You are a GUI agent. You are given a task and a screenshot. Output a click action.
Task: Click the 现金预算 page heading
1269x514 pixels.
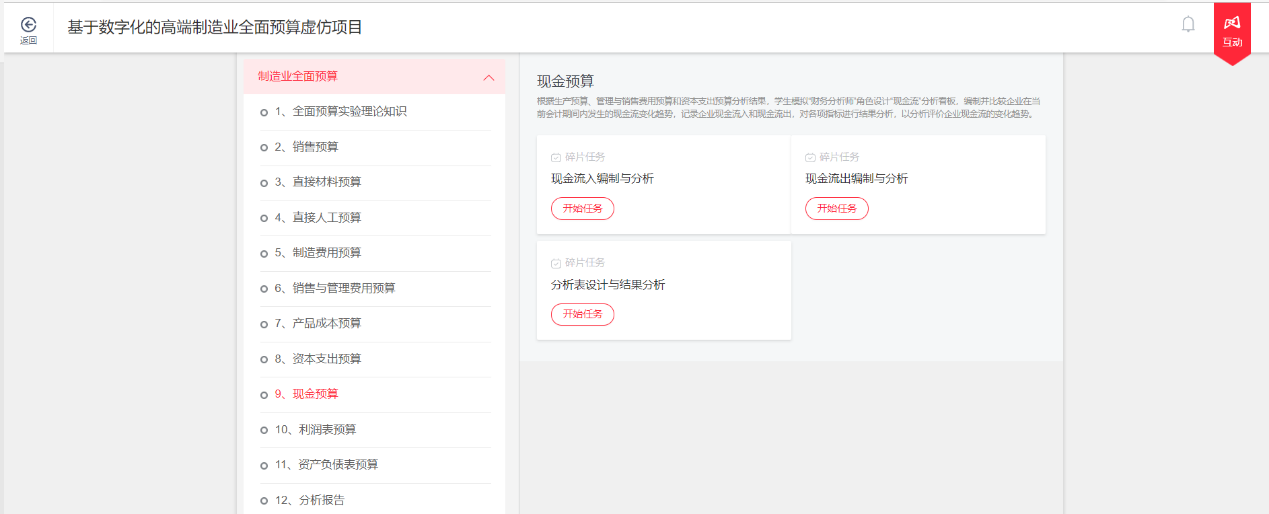click(x=566, y=82)
